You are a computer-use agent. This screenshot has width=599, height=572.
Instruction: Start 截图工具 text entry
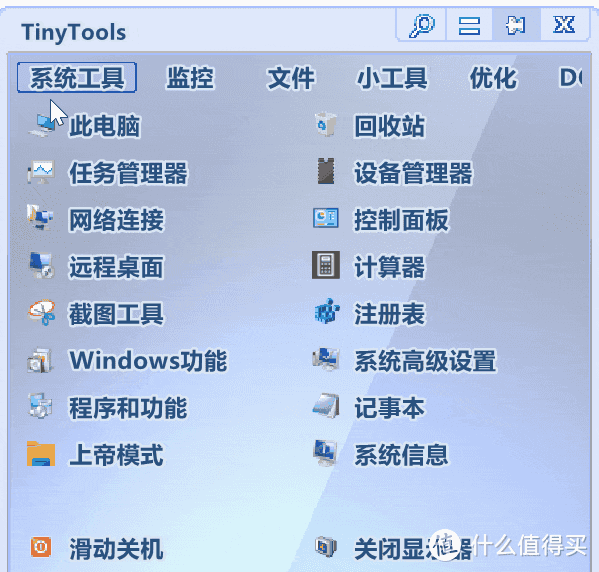pyautogui.click(x=117, y=314)
